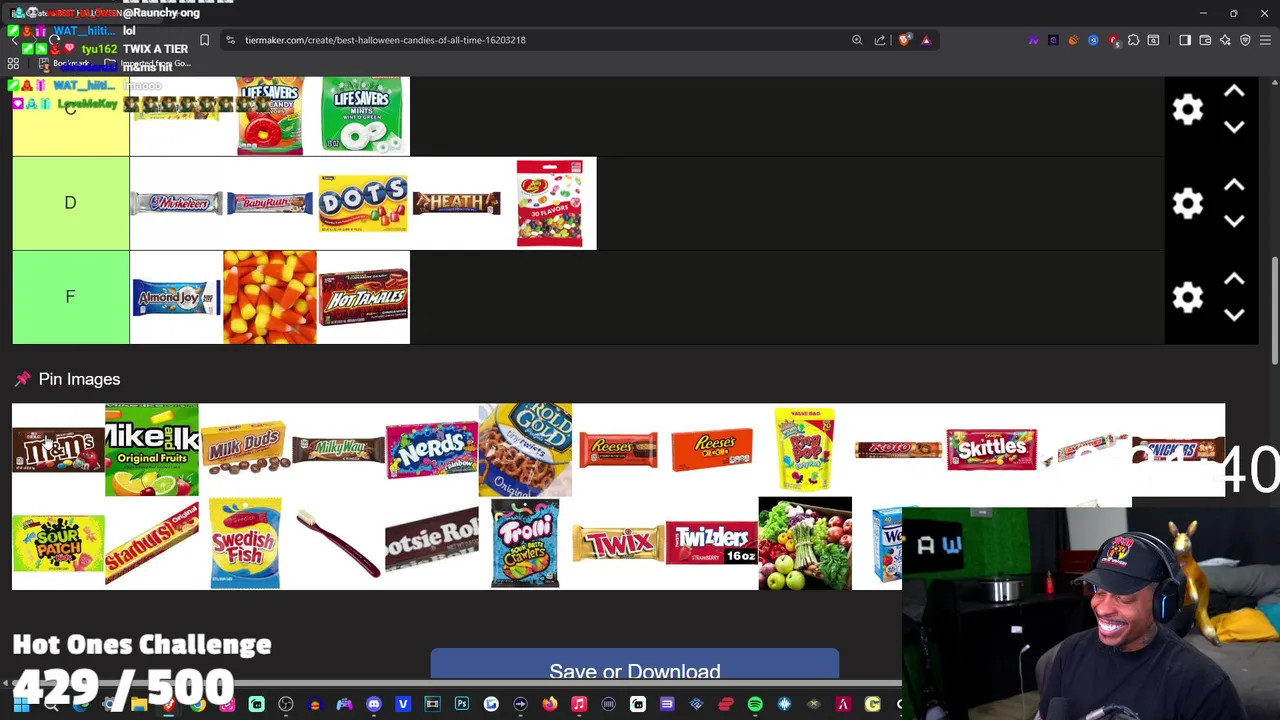The height and width of the screenshot is (720, 1280).
Task: Move the C tier row down
Action: point(1234,127)
